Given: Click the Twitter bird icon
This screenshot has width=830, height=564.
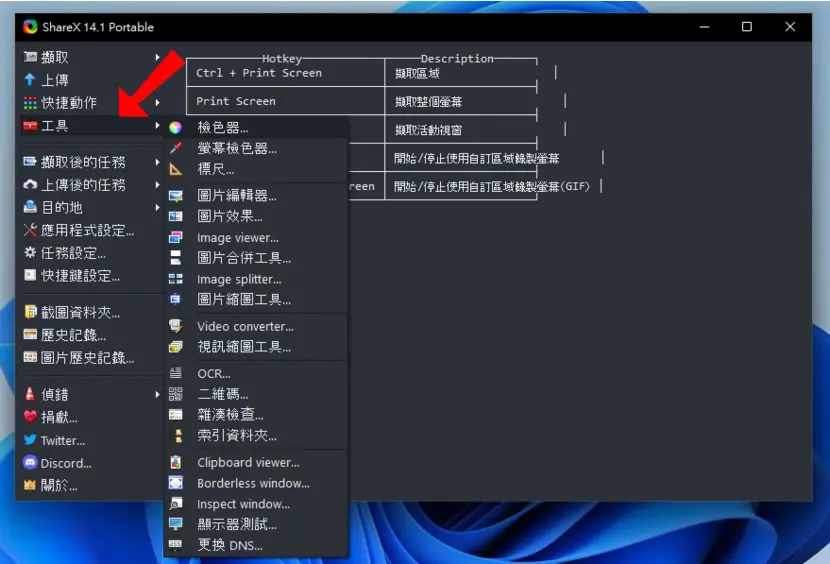Looking at the screenshot, I should (x=30, y=440).
